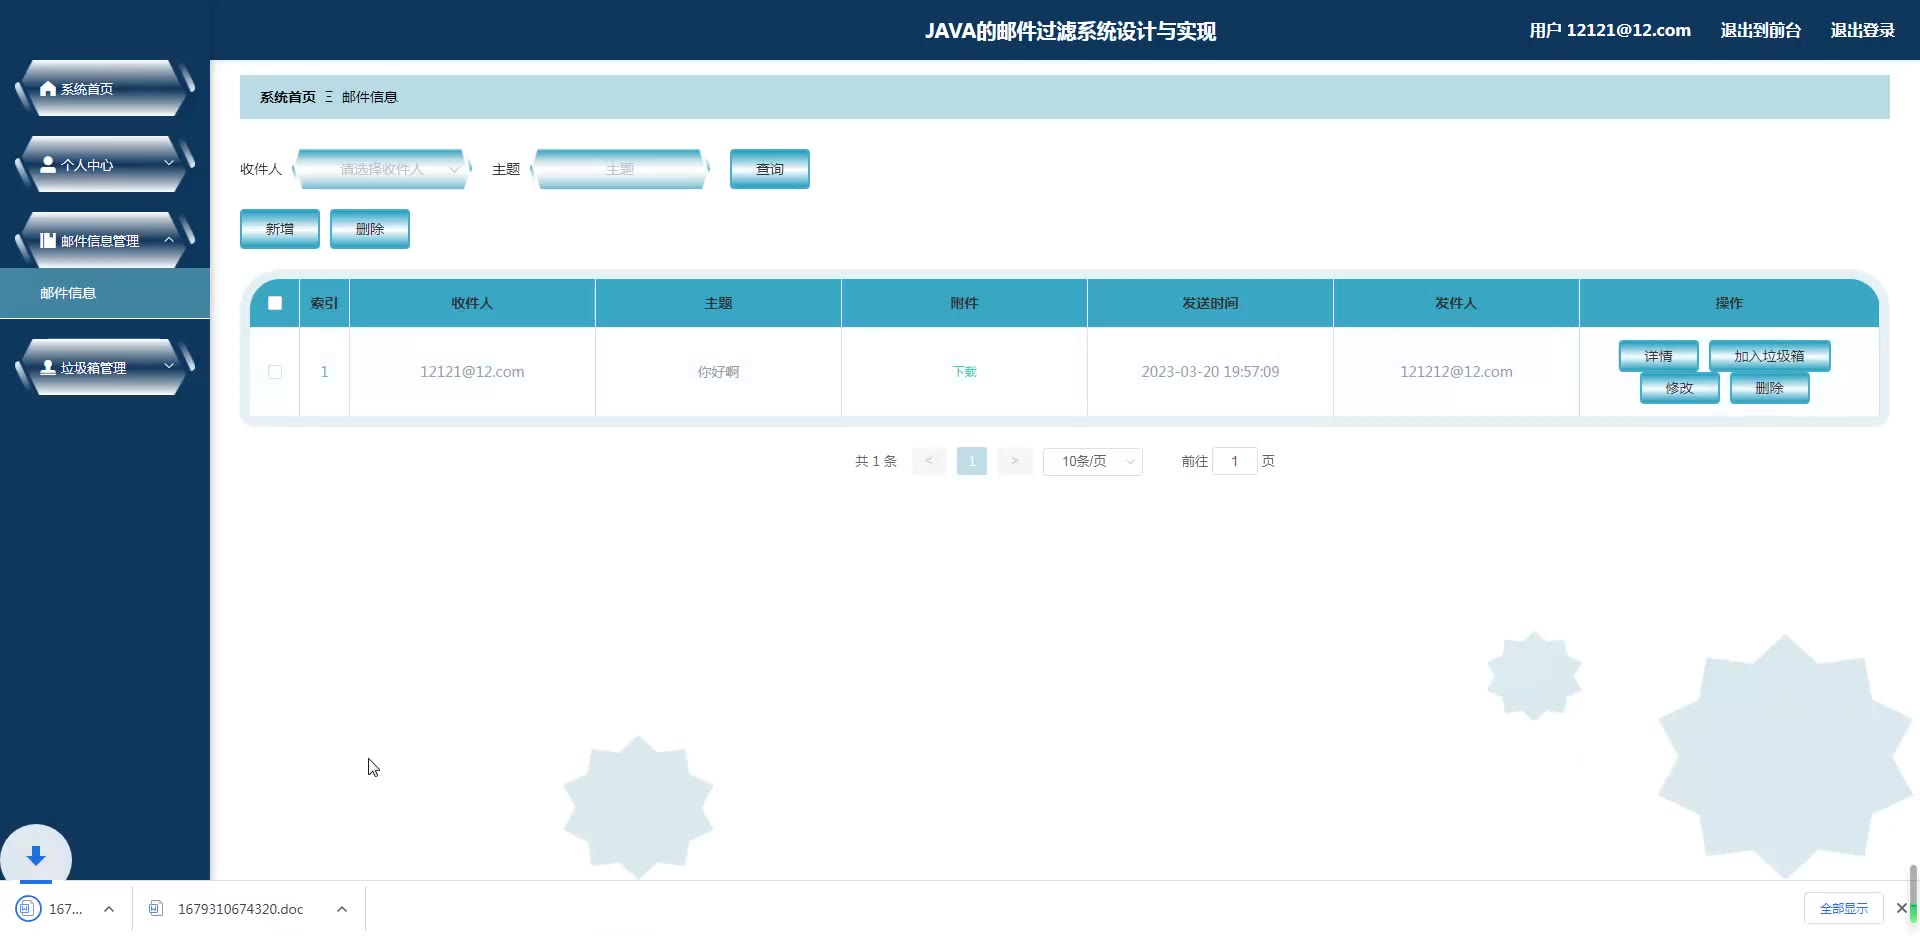Image resolution: width=1920 pixels, height=936 pixels.
Task: Click the 用户 12121@12.com label
Action: [x=1610, y=30]
